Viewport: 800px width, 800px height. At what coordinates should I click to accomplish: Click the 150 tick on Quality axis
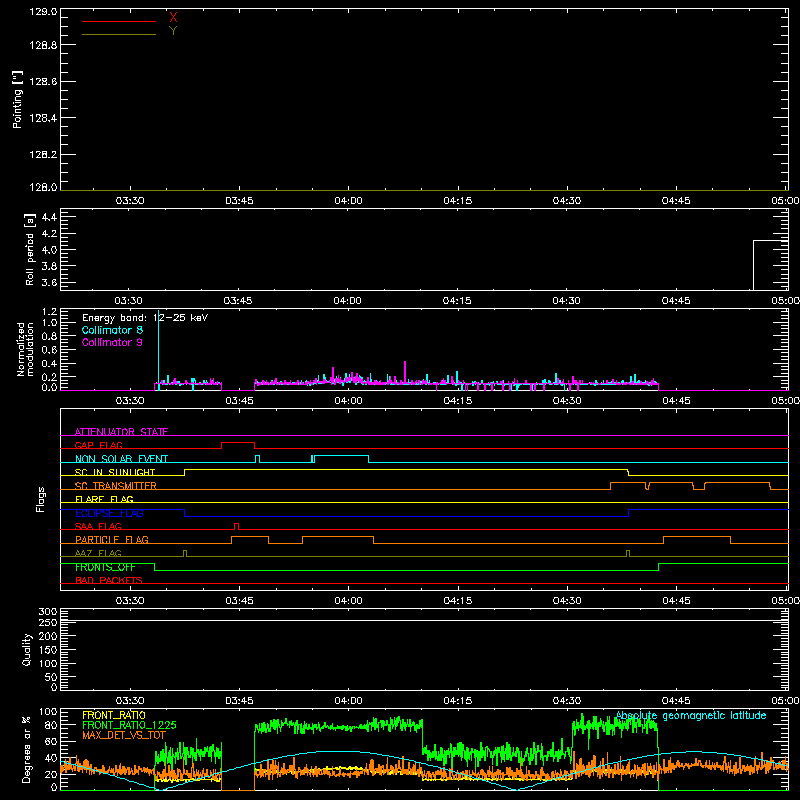coord(47,650)
